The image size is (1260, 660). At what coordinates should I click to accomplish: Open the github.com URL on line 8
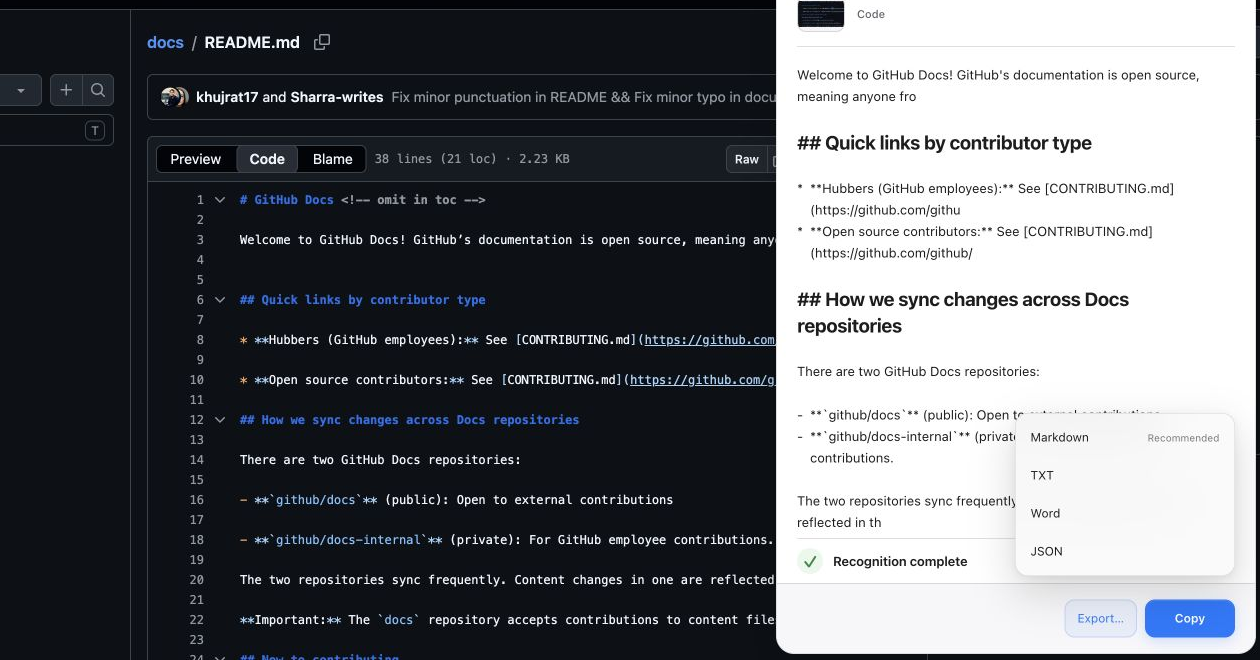click(x=710, y=340)
